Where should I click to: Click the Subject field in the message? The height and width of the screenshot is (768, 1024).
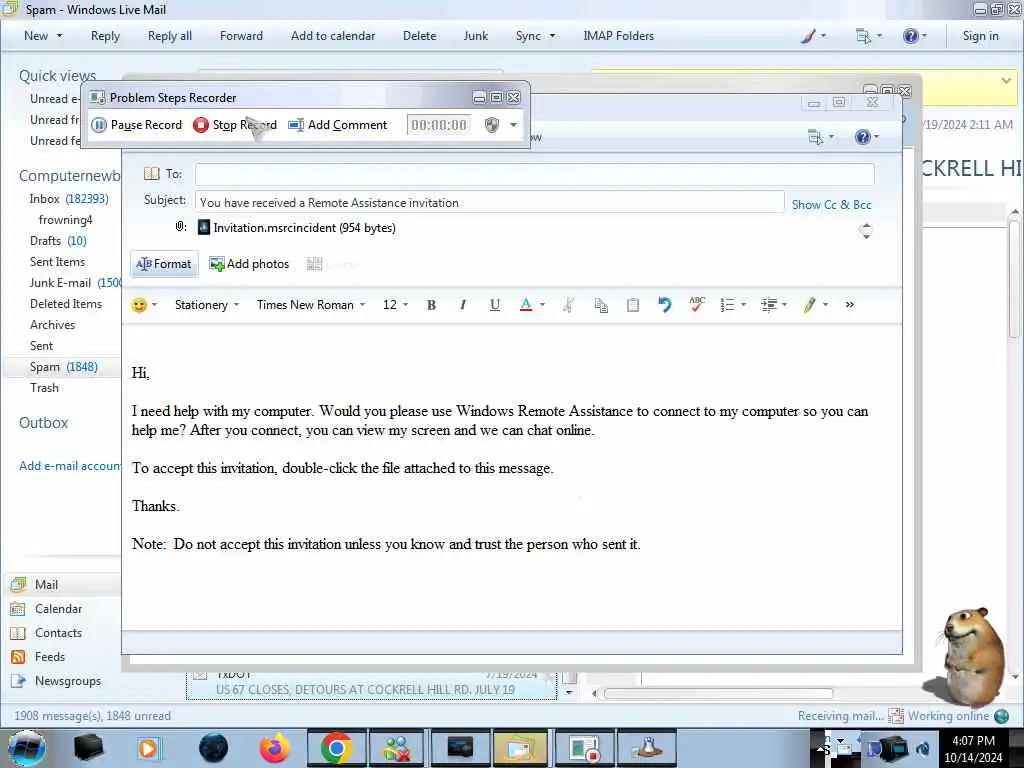pyautogui.click(x=489, y=202)
